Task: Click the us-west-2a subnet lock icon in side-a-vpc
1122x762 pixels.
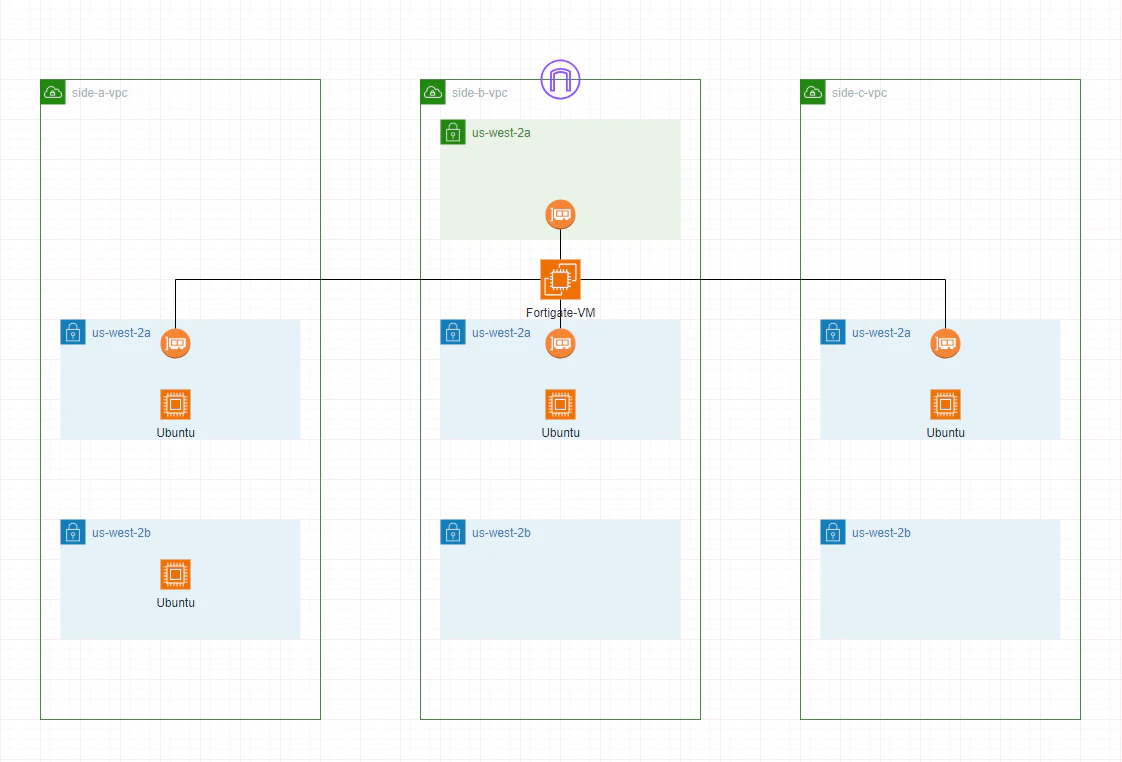Action: (x=73, y=332)
